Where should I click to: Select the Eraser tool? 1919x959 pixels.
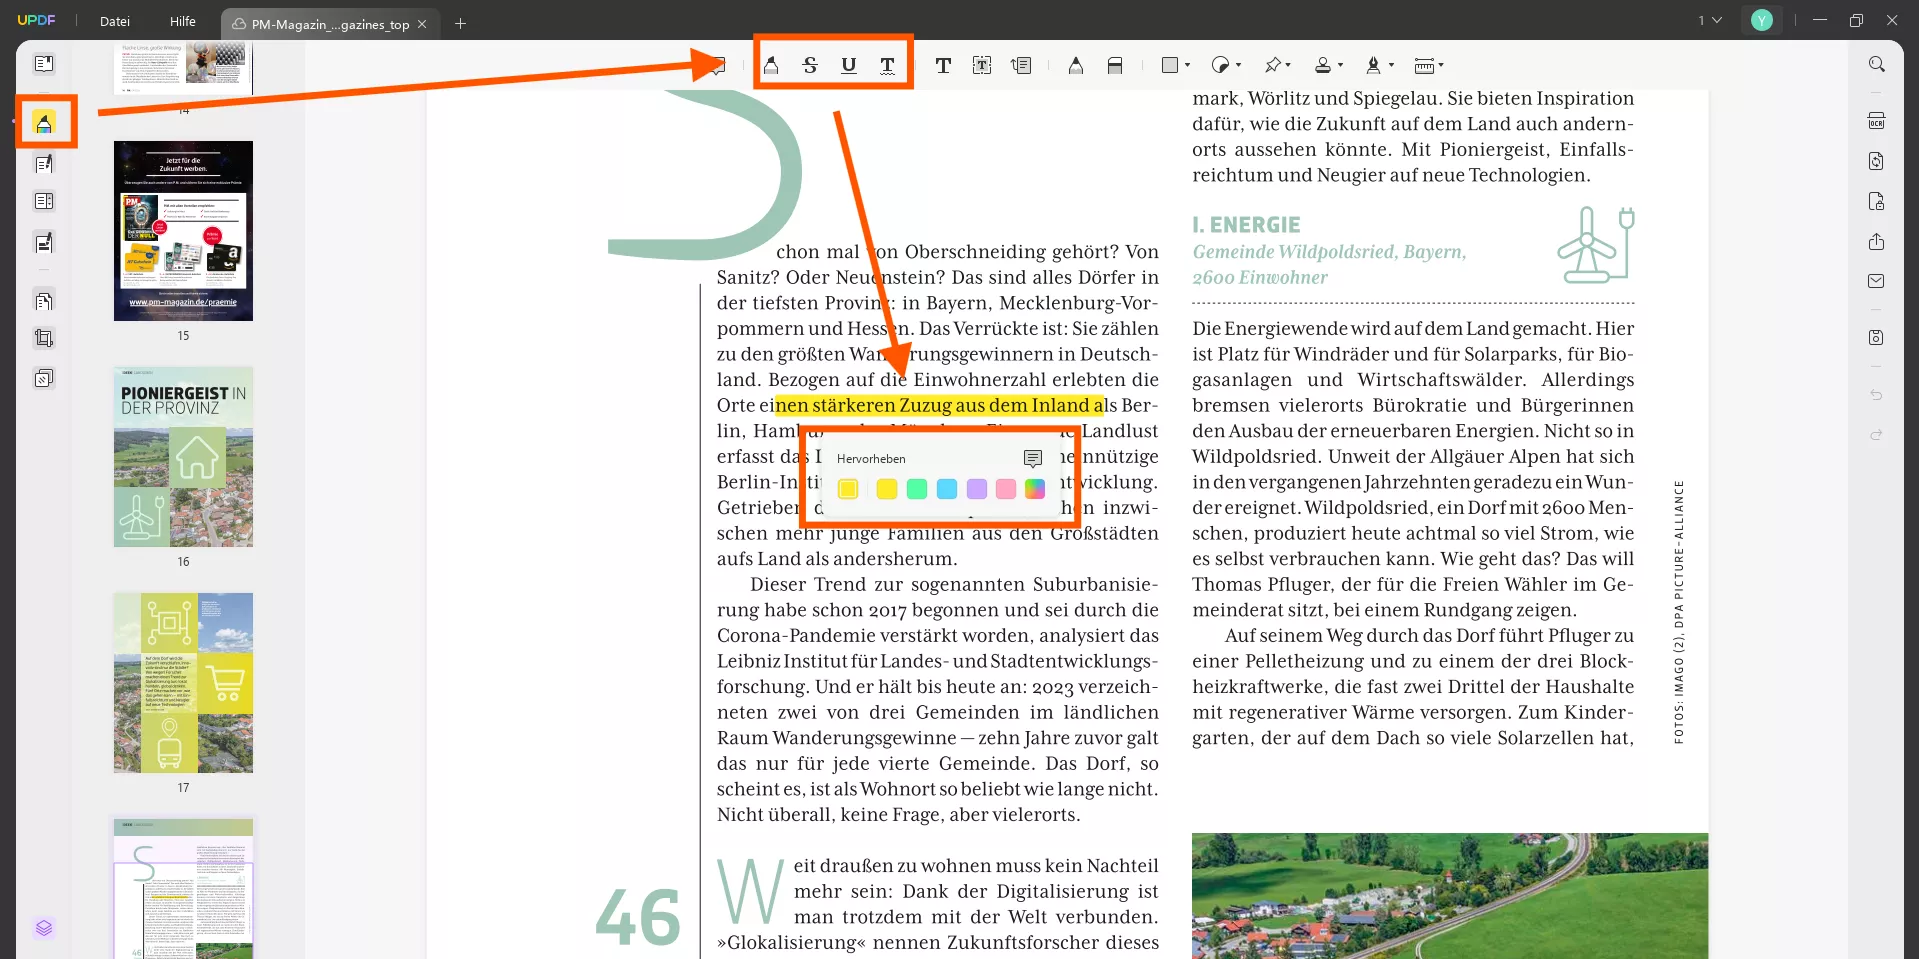(x=1115, y=66)
